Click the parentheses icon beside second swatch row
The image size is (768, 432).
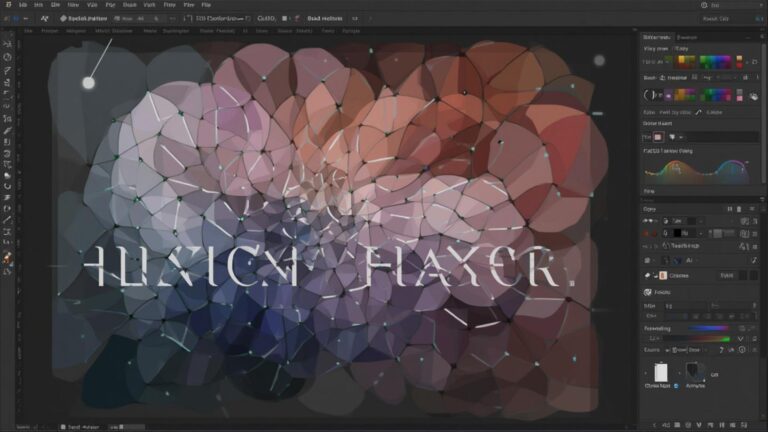[x=649, y=95]
